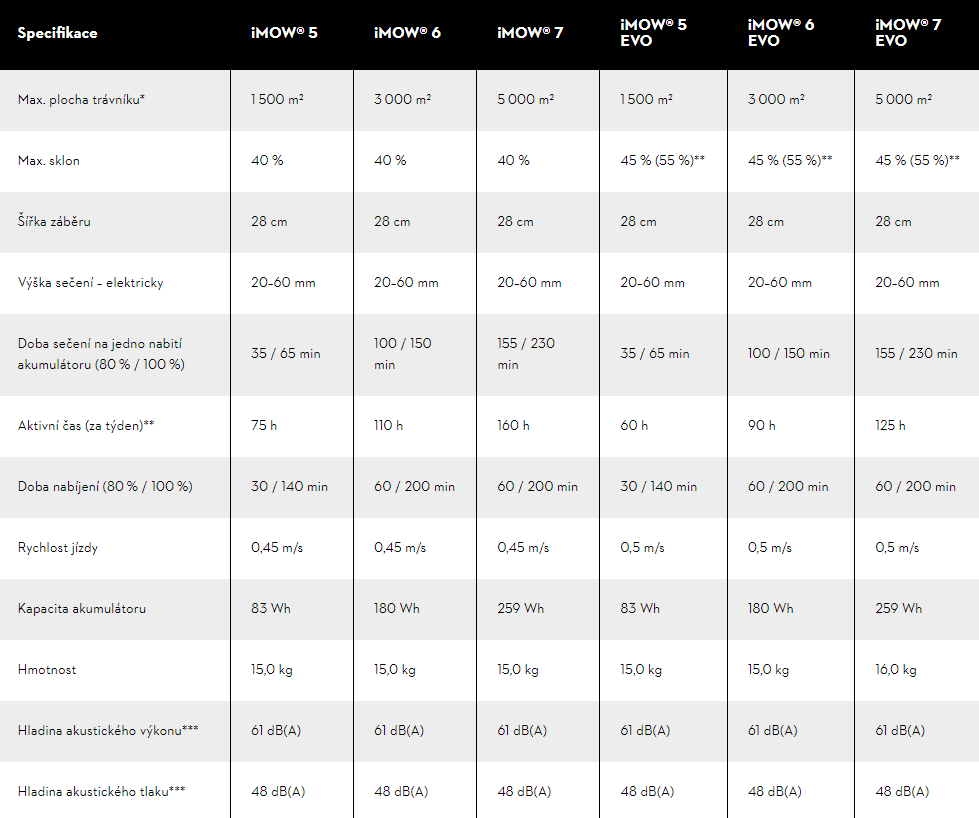The image size is (979, 818).
Task: Select the Max. sklon row label
Action: pos(49,160)
